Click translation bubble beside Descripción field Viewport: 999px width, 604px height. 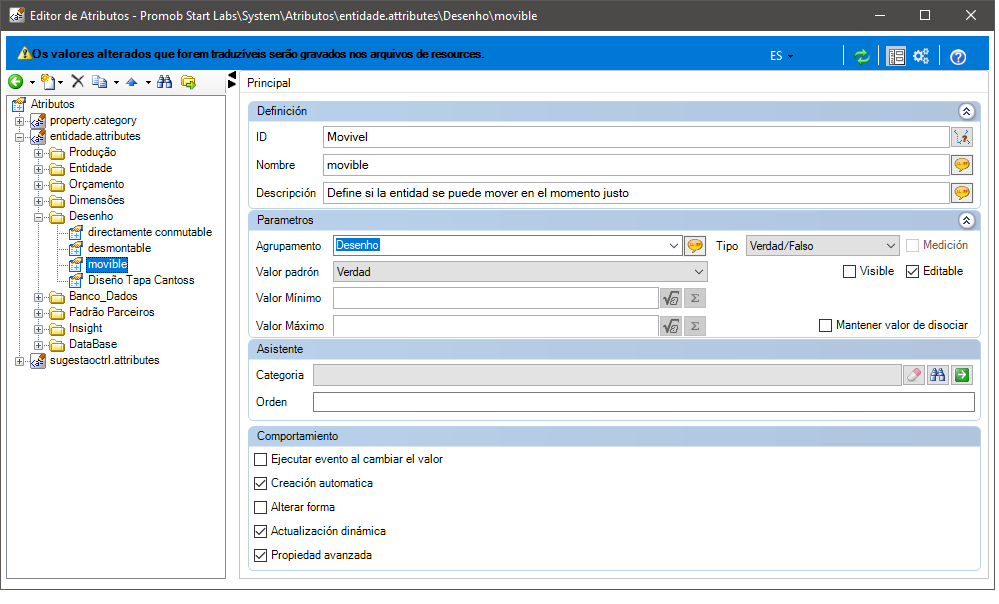962,192
